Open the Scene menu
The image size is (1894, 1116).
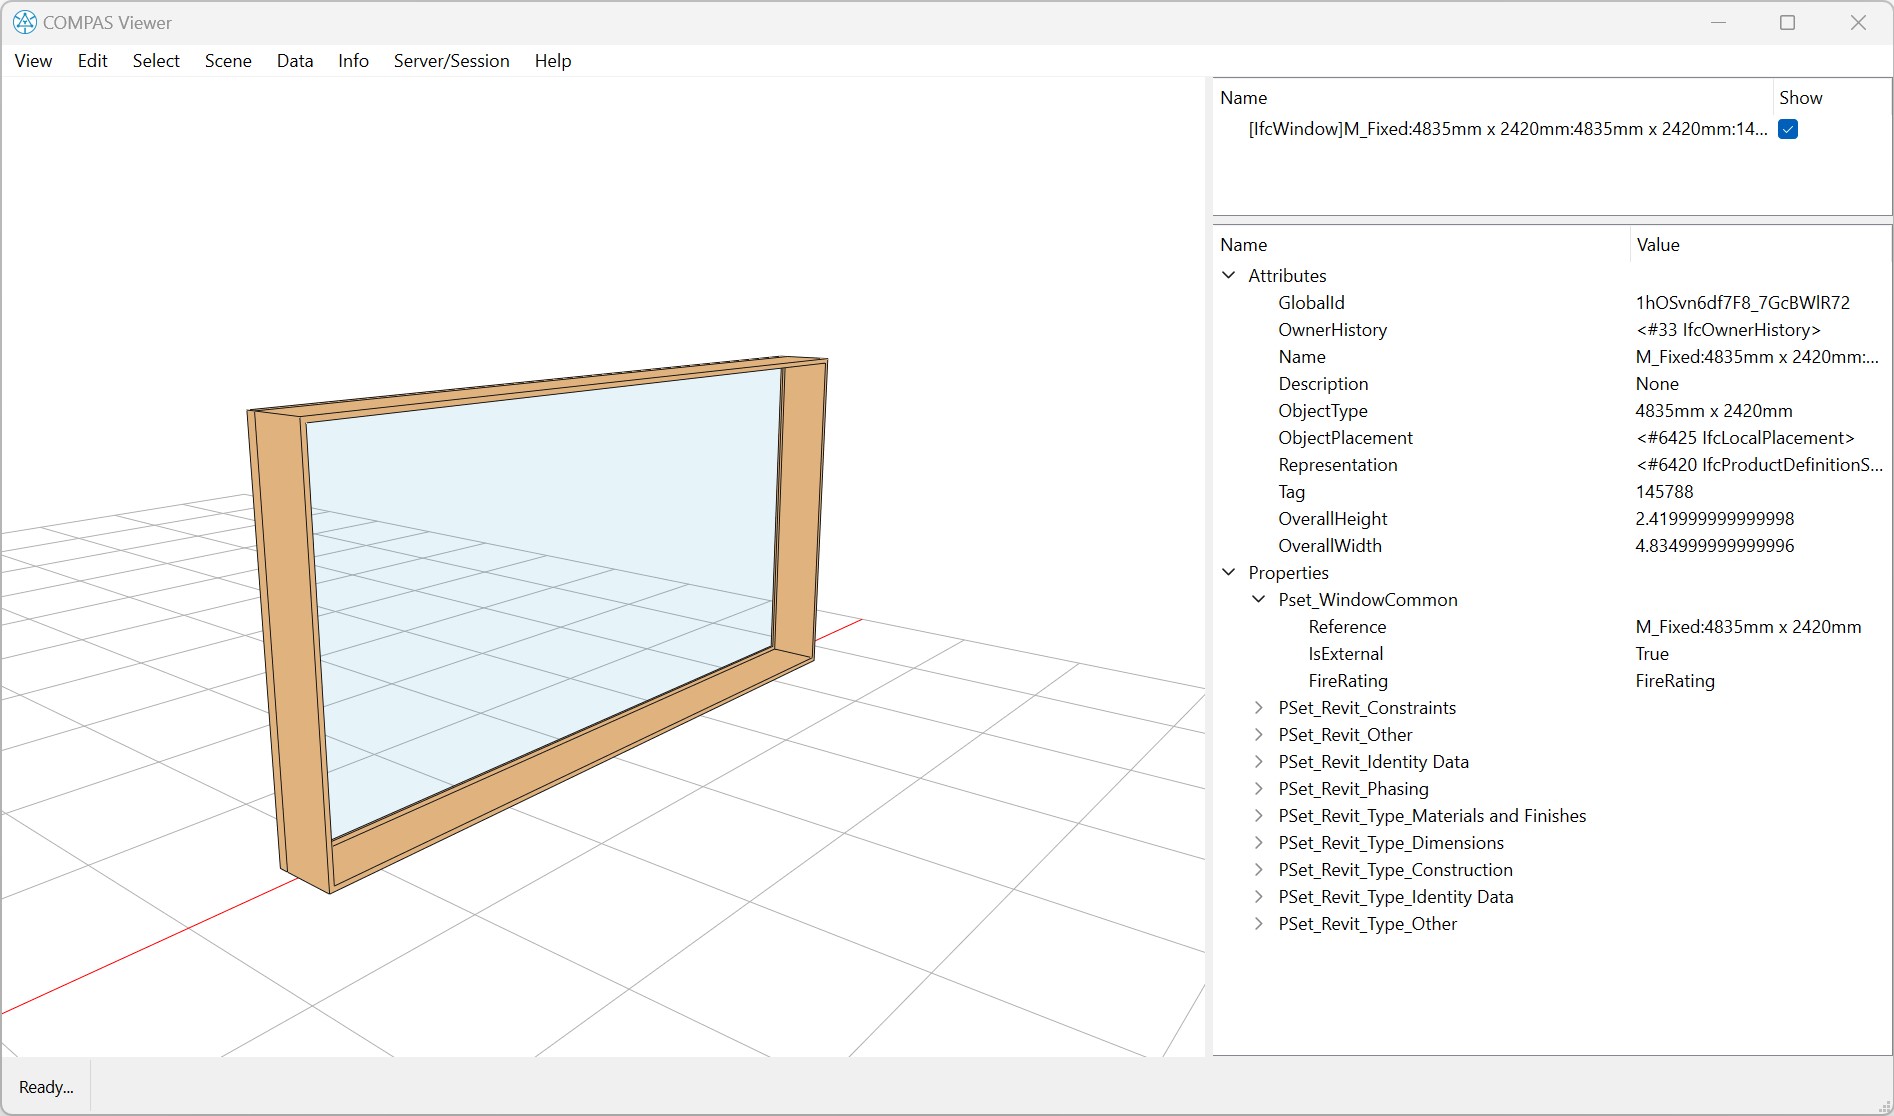coord(228,61)
